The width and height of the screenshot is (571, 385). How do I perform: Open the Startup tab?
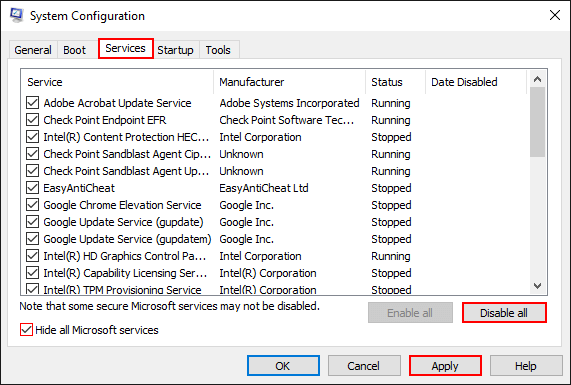(x=175, y=50)
